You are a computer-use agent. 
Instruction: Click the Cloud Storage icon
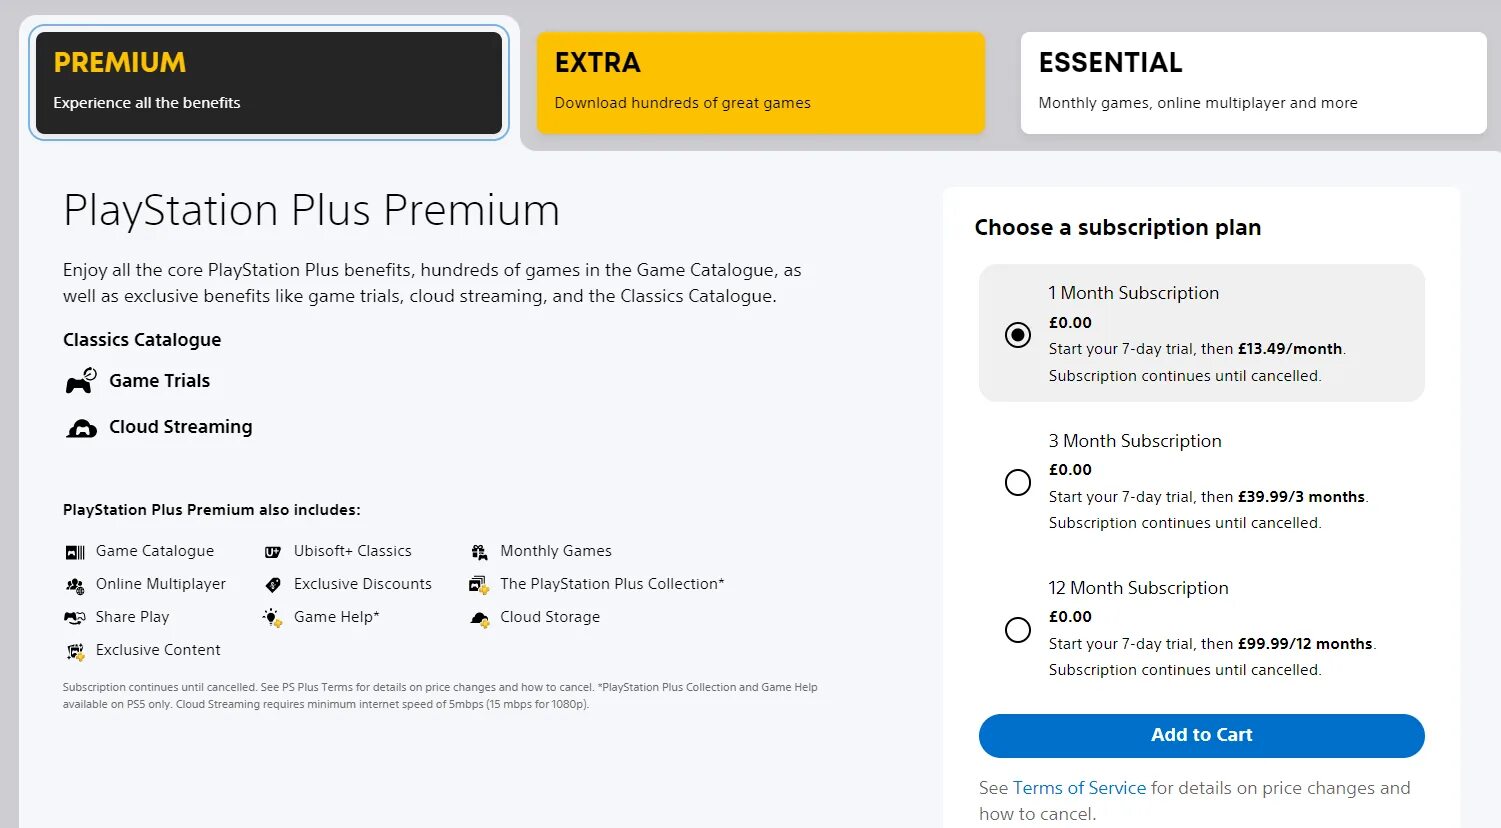(480, 618)
